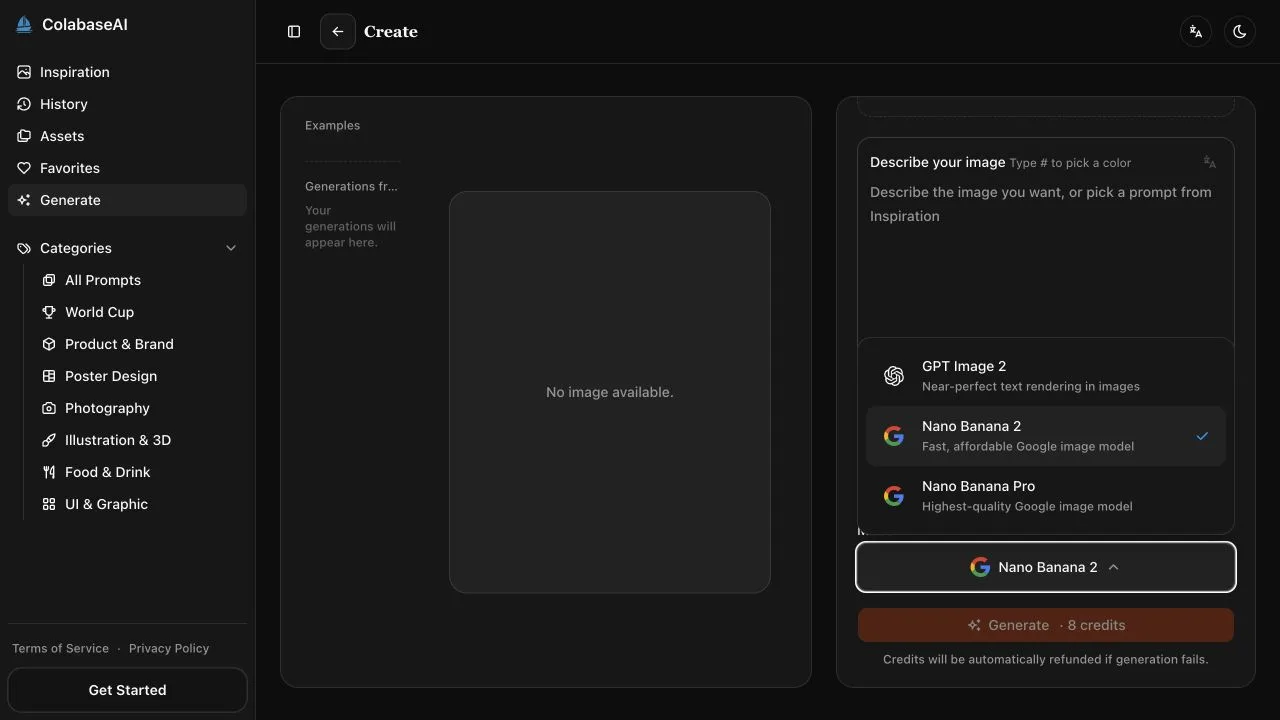Open Inspiration in the sidebar
The image size is (1280, 720).
point(127,72)
